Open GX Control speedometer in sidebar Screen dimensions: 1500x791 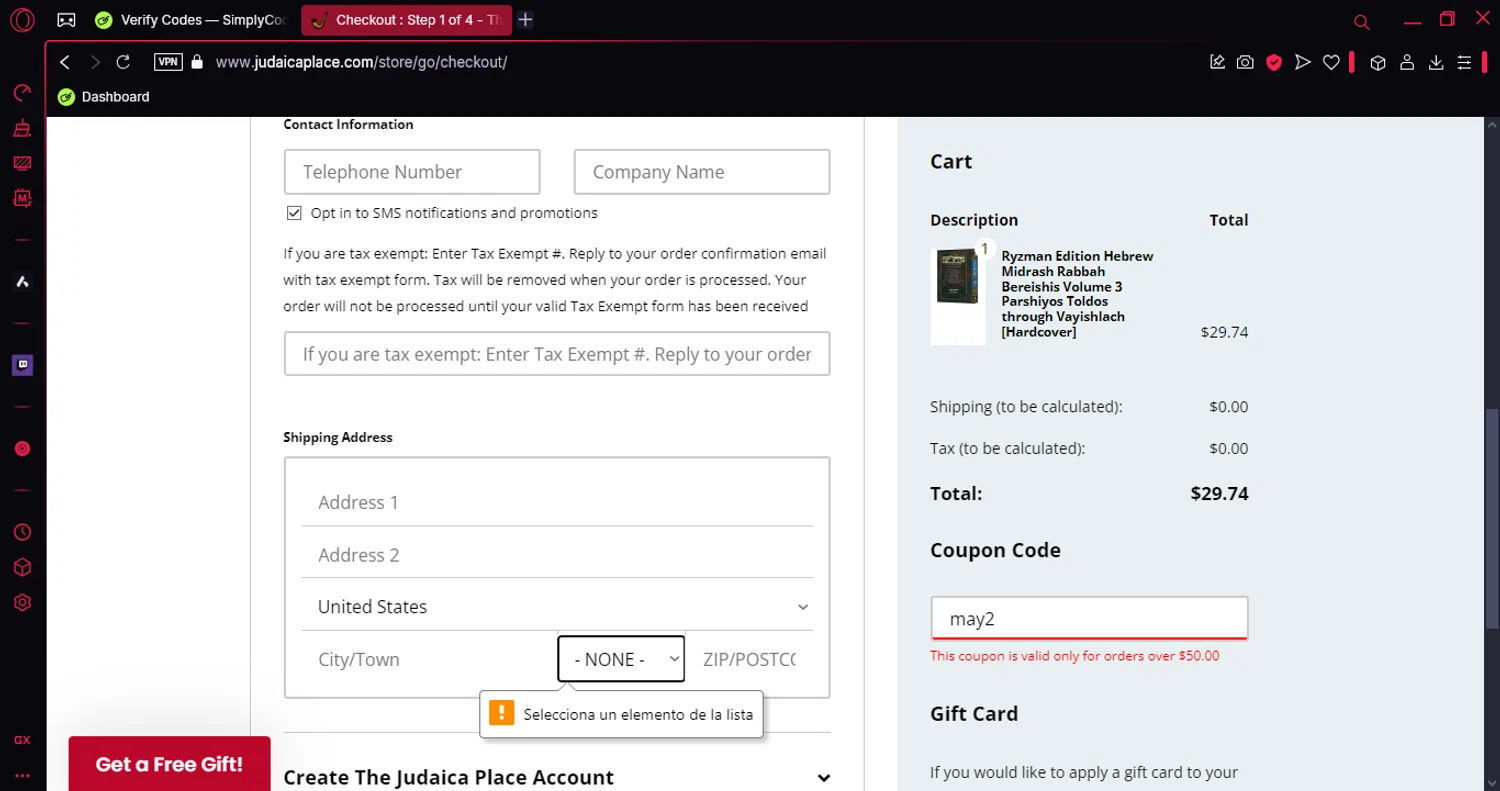(x=22, y=93)
